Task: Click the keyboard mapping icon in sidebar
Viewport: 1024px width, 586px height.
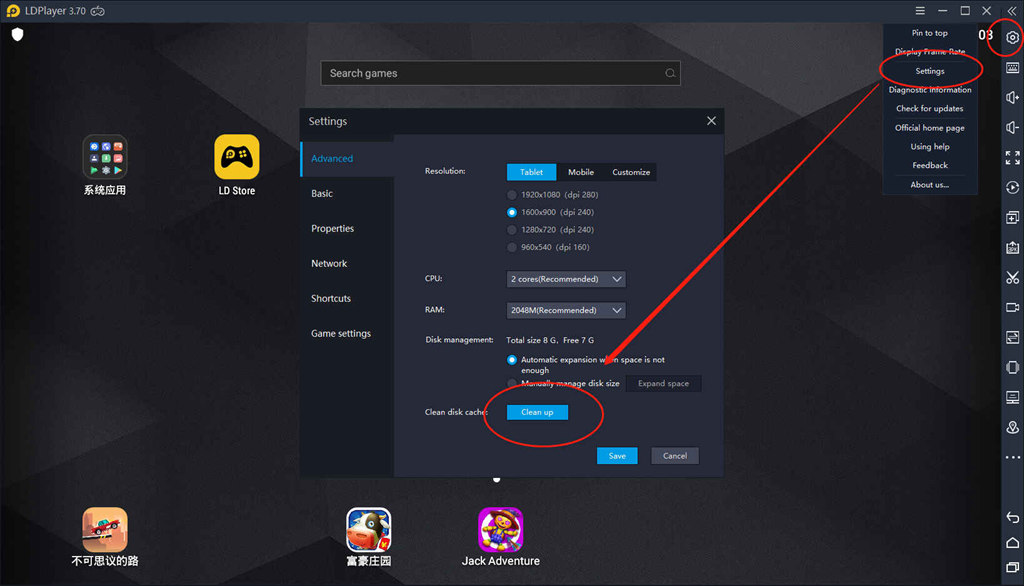Action: [1012, 68]
